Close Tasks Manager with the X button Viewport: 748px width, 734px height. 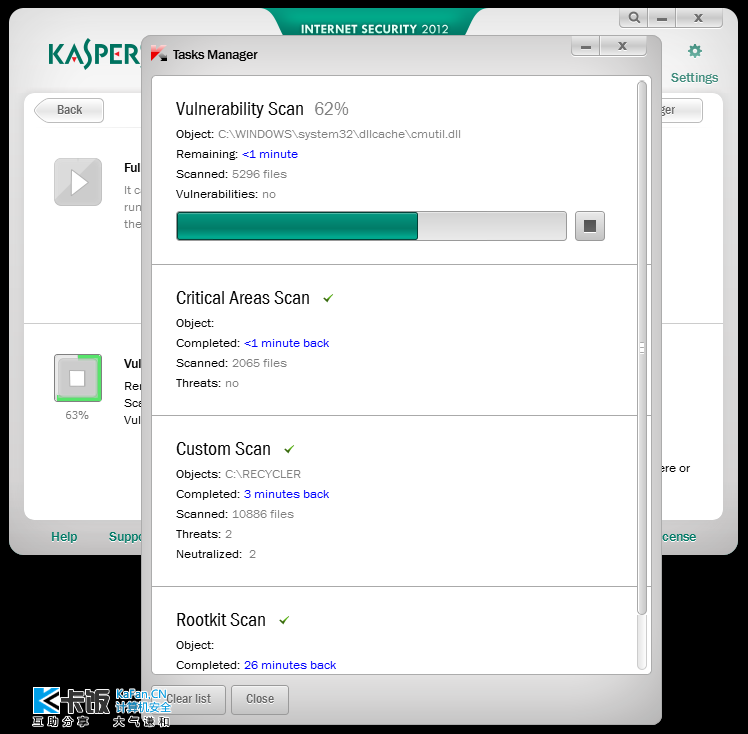coord(623,46)
